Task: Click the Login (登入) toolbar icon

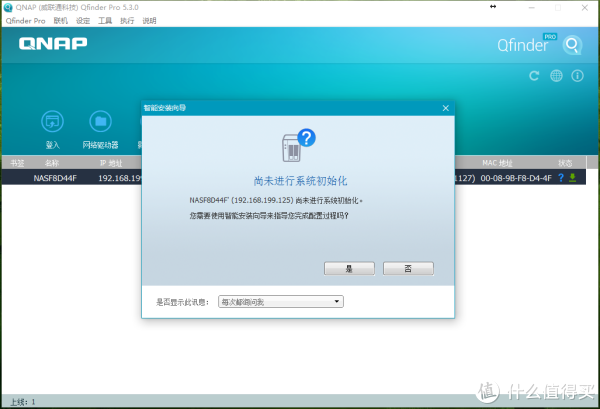Action: (x=52, y=123)
